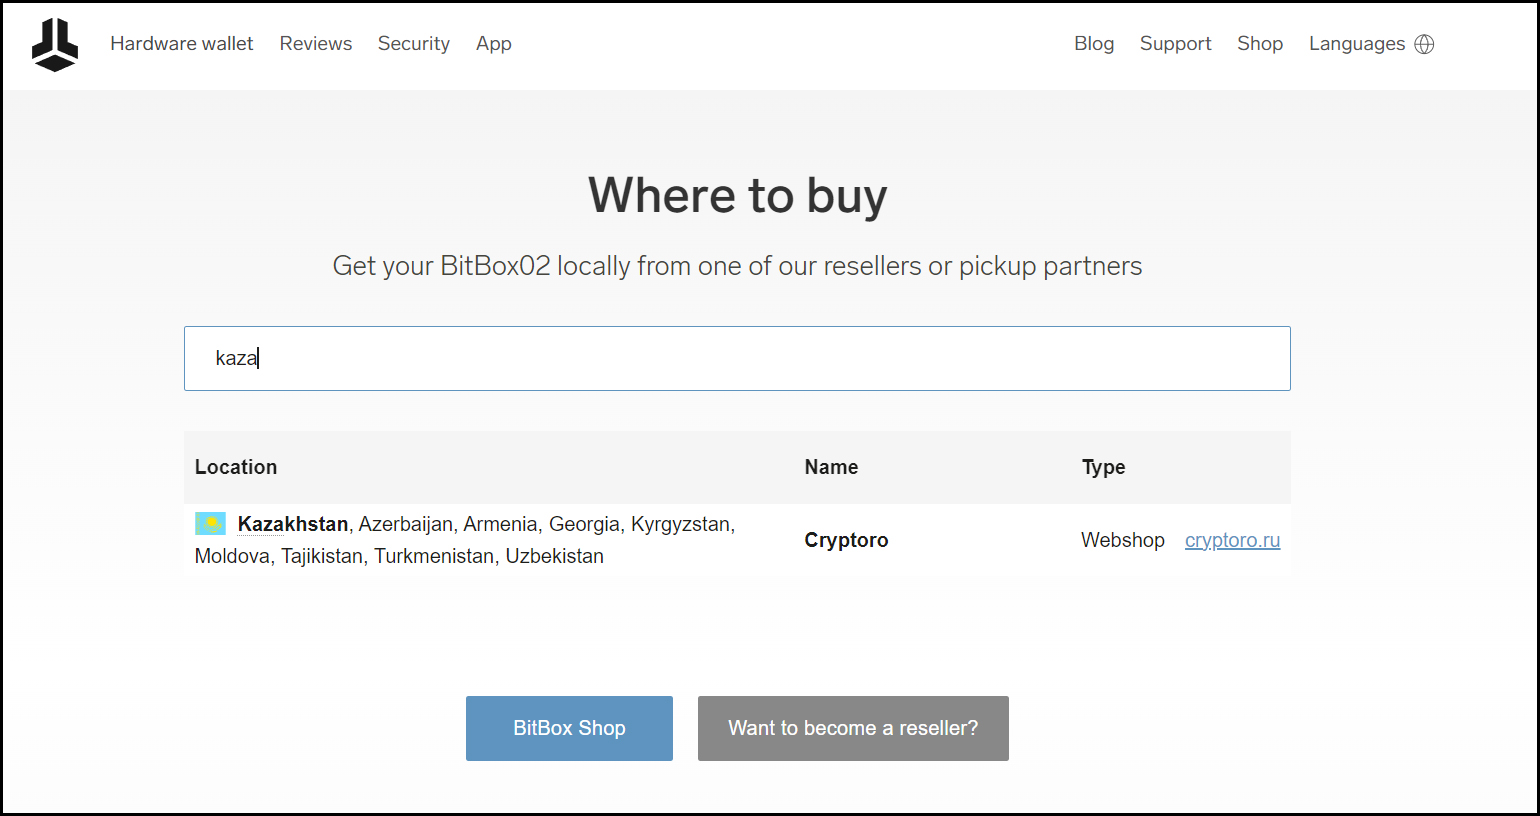The width and height of the screenshot is (1540, 816).
Task: Click the Type column header
Action: 1103,467
